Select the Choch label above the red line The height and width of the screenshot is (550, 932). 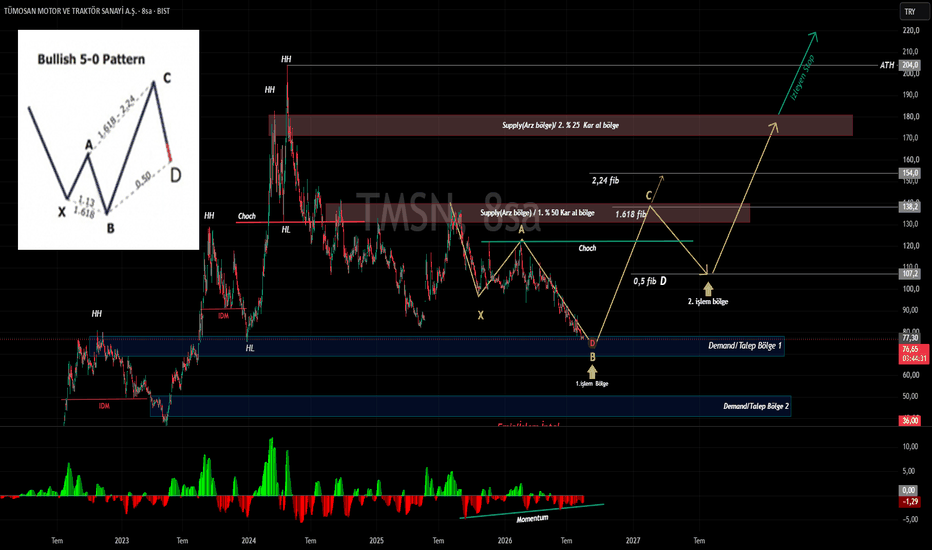click(247, 216)
